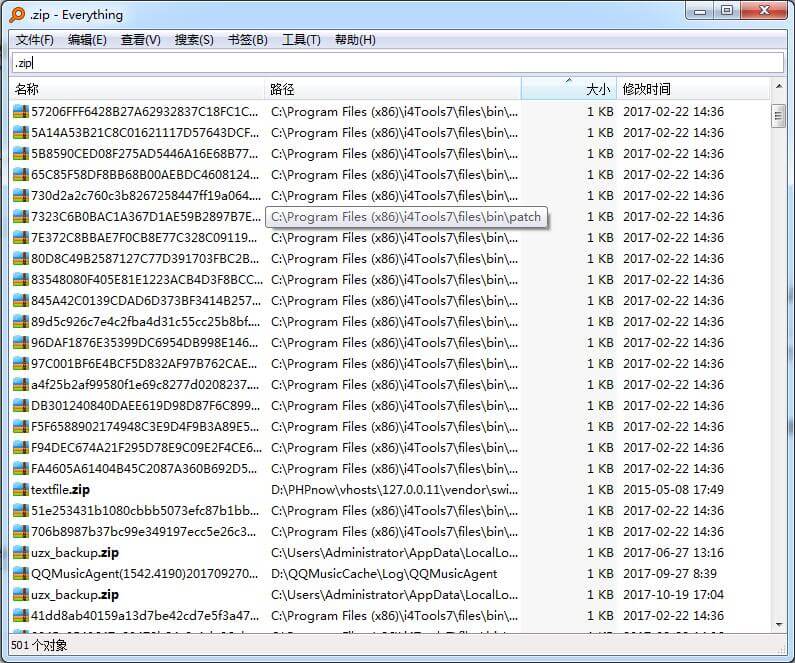Open the 编辑(E) menu
795x663 pixels.
87,40
